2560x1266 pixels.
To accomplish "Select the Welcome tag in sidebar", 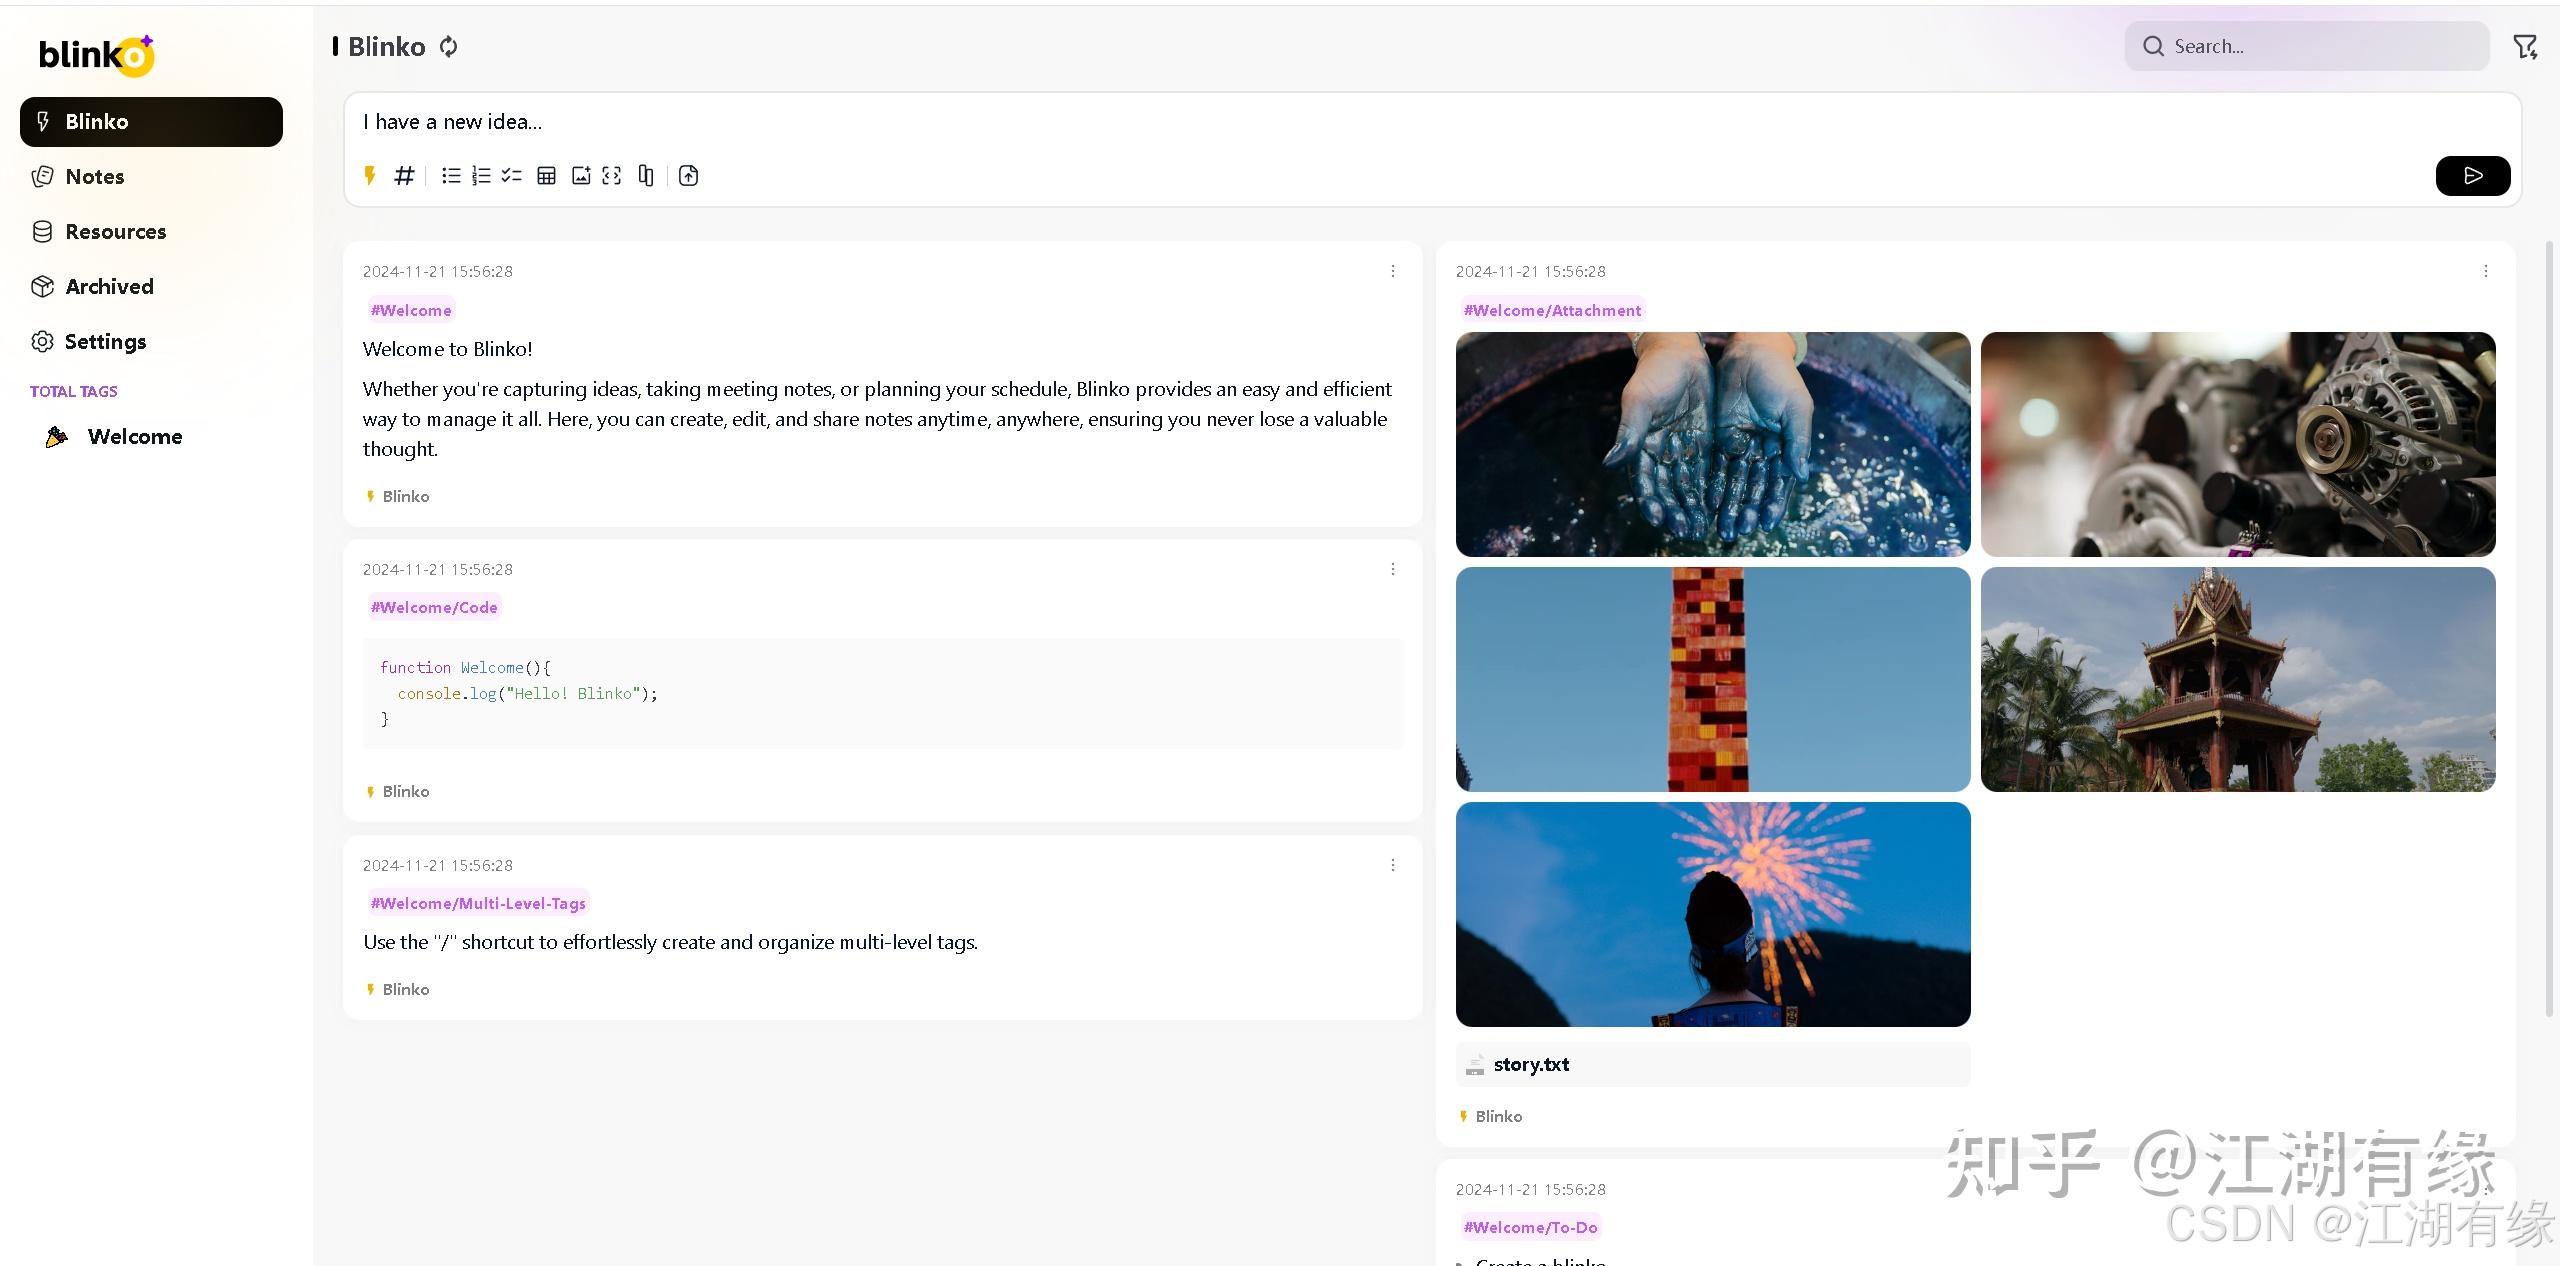I will [x=134, y=436].
